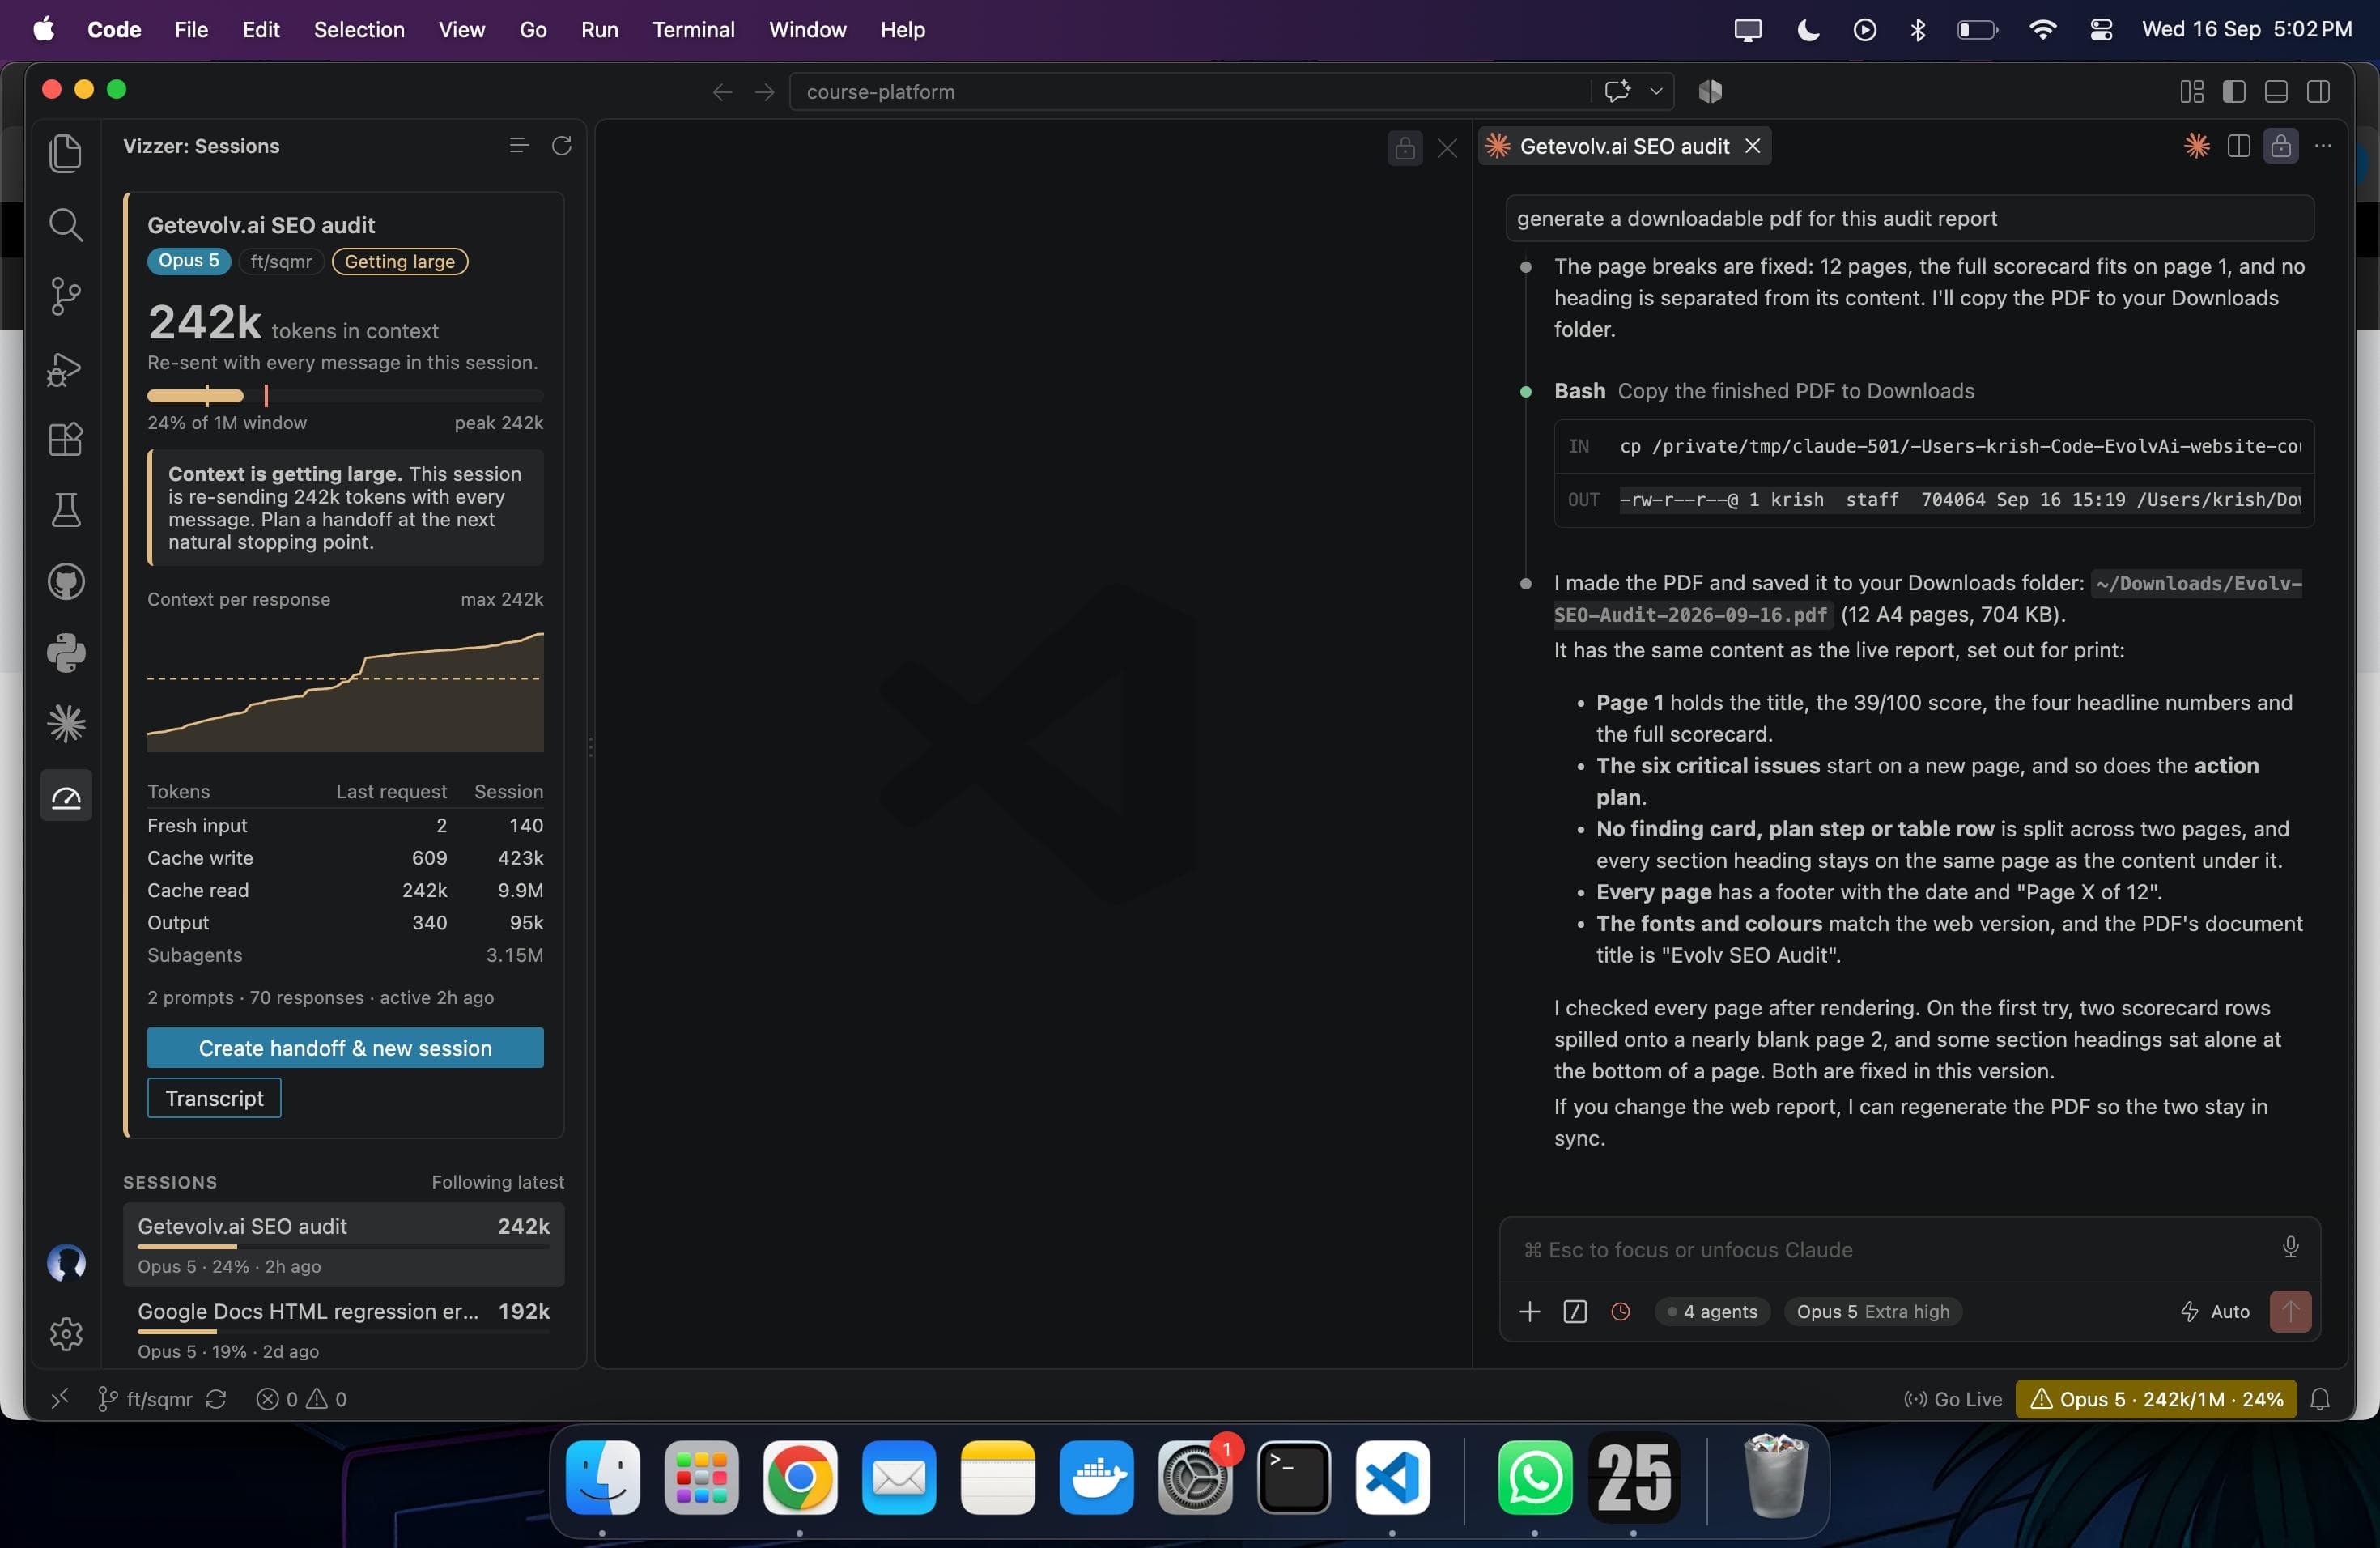This screenshot has width=2380, height=1548.
Task: Open the Python view in activity bar
Action: (x=66, y=653)
